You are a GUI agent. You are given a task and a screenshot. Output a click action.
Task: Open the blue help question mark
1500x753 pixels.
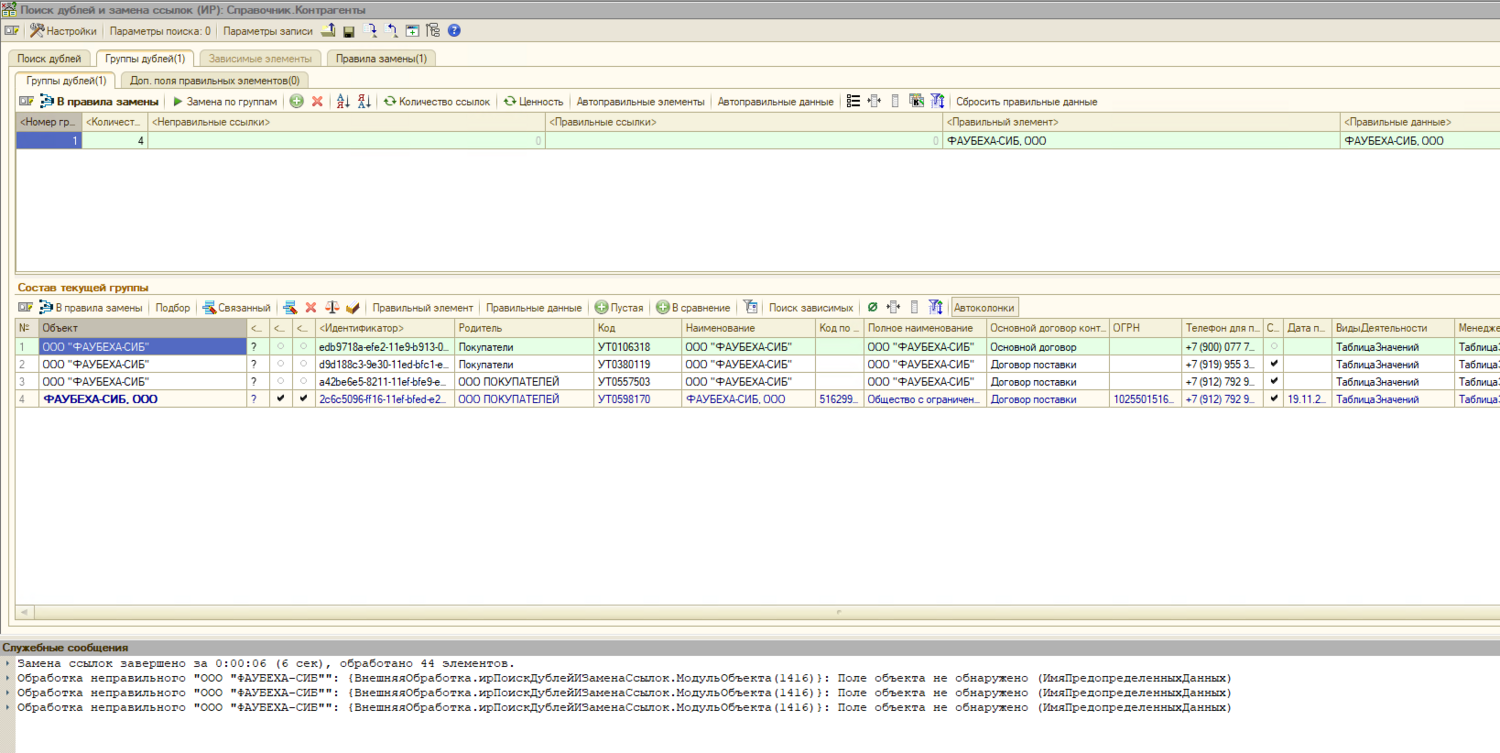454,31
